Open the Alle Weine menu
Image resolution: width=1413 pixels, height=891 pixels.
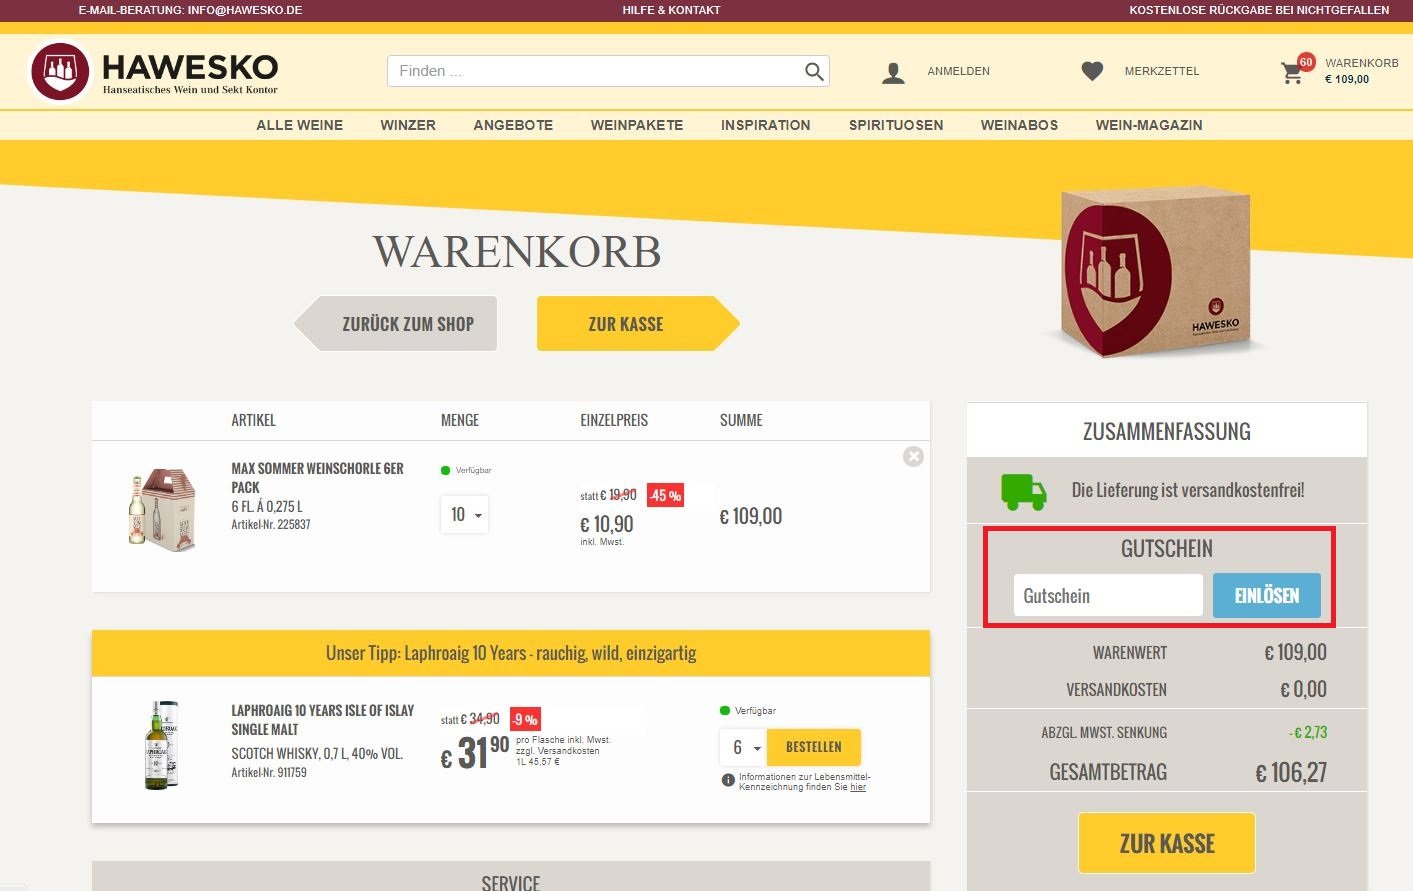(299, 125)
